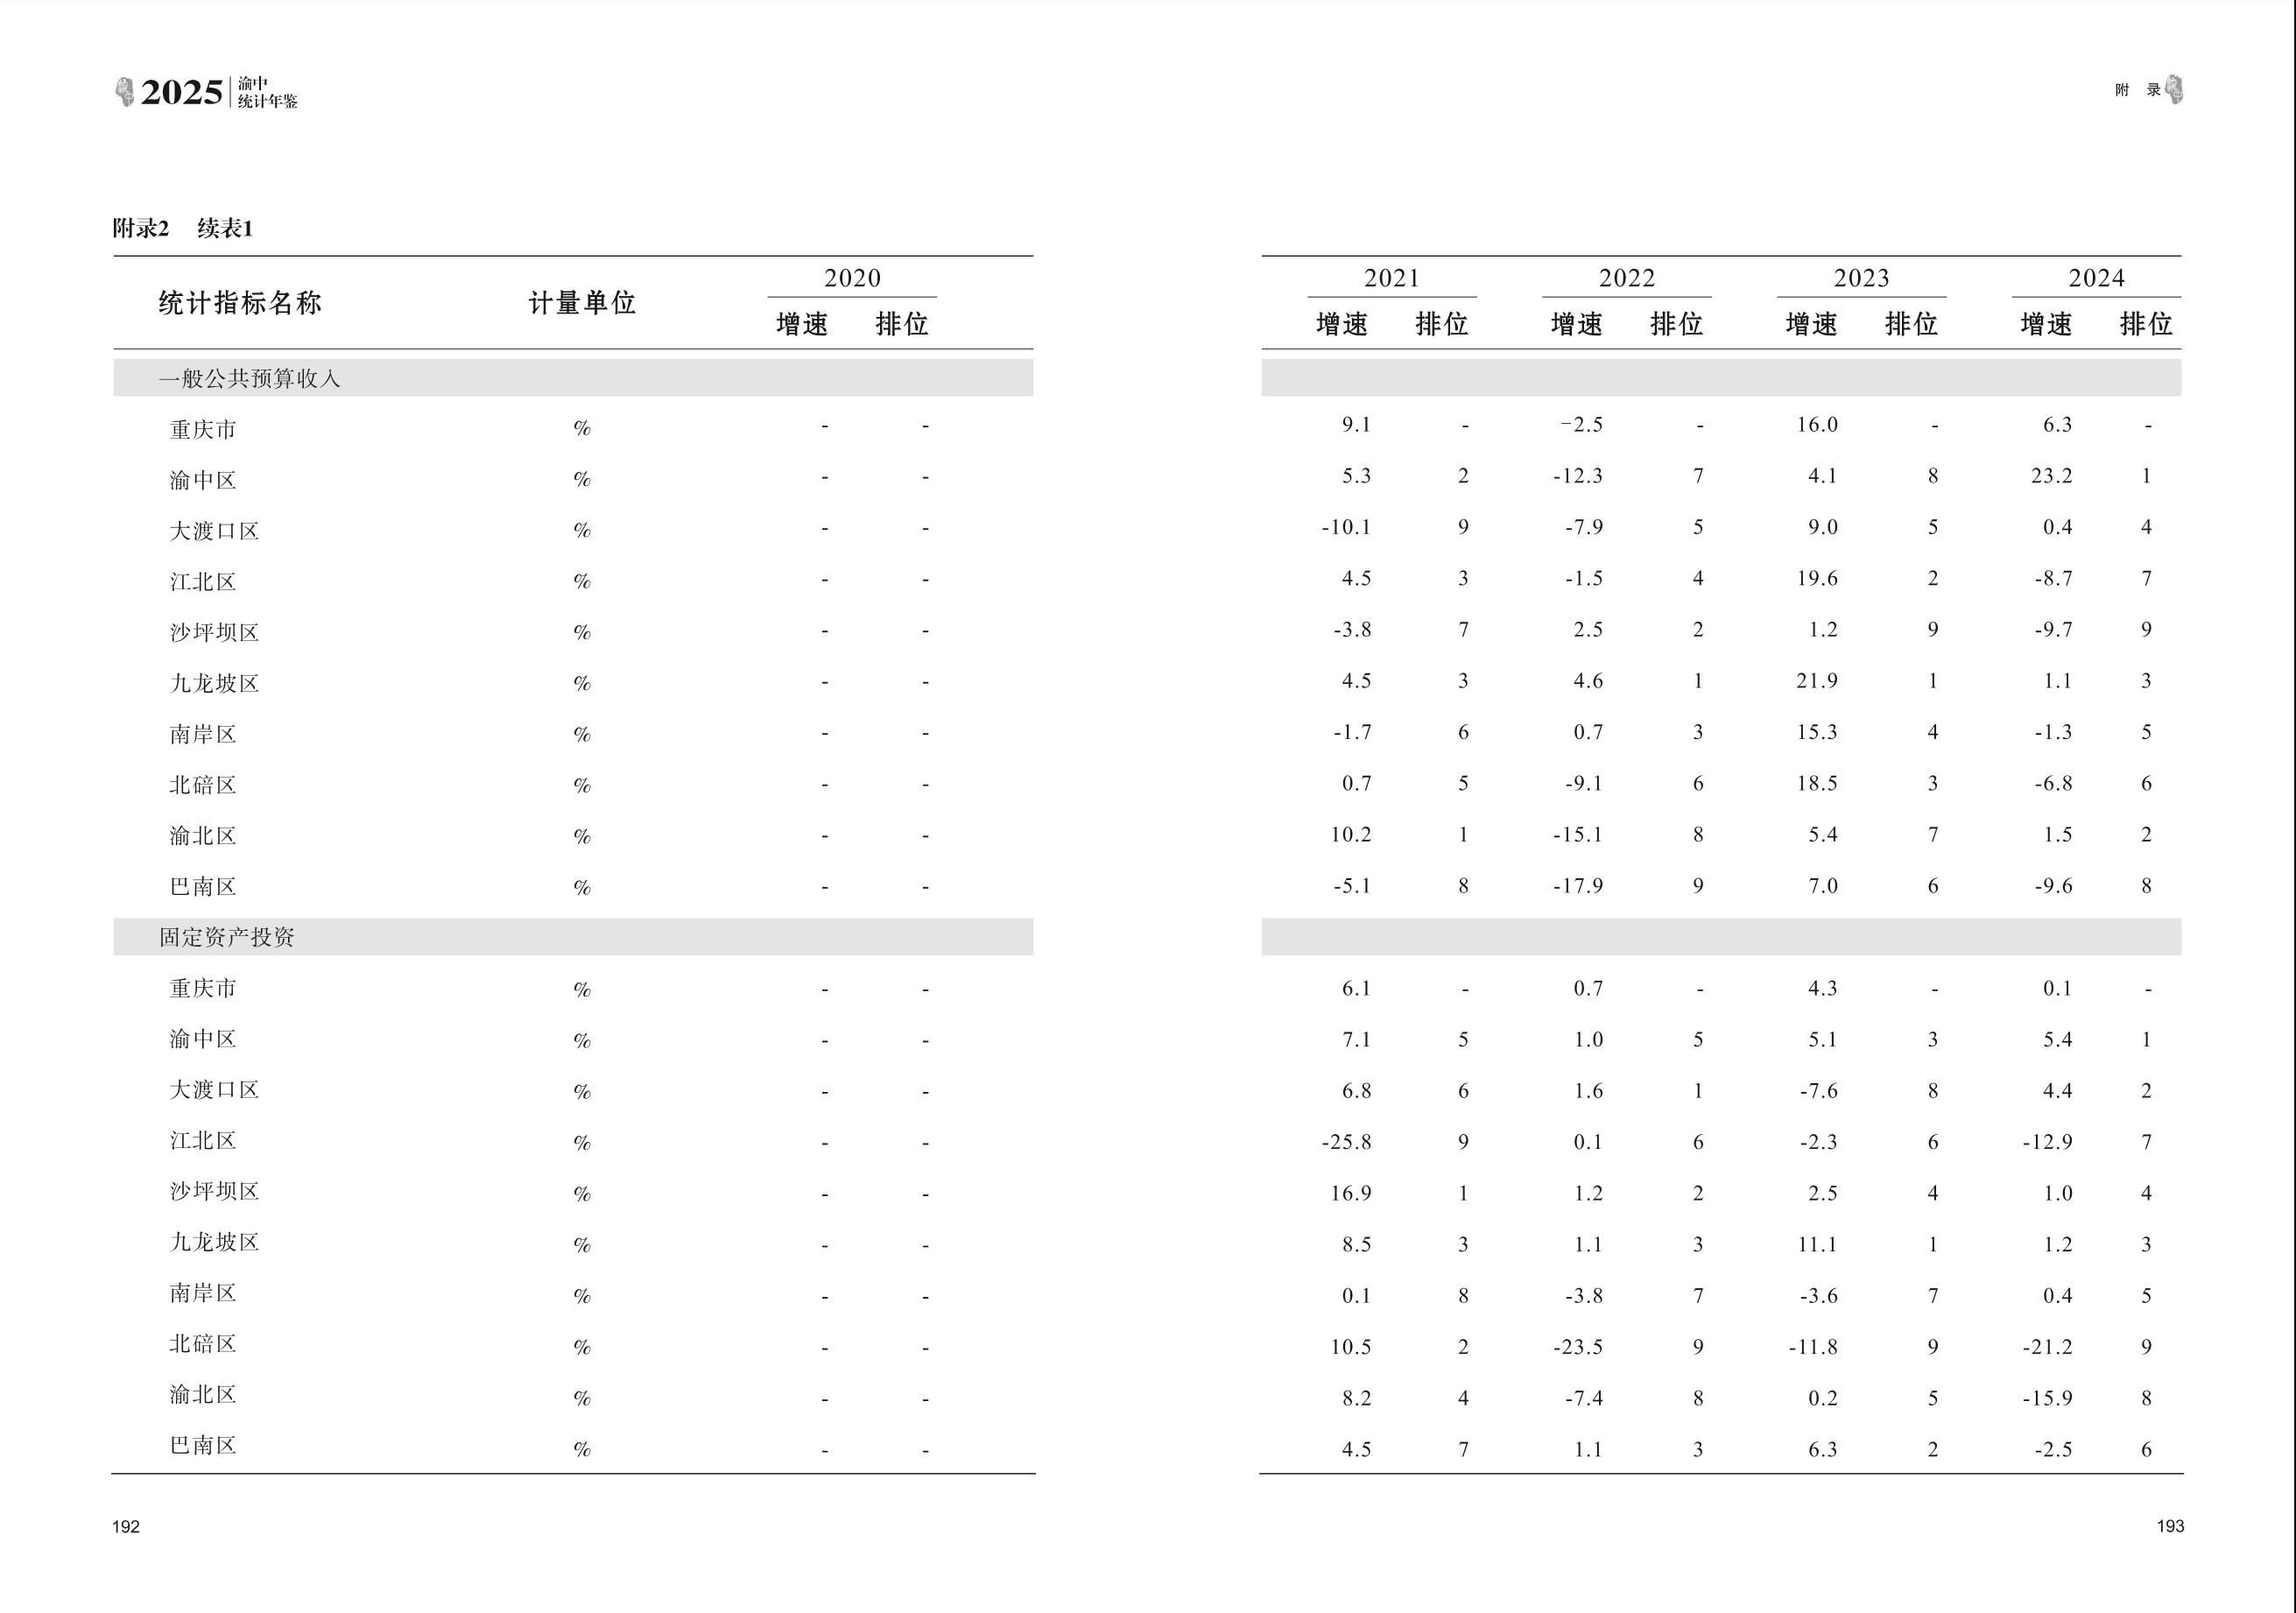Click the 2022 year column header
This screenshot has width=2296, height=1613.
1626,278
